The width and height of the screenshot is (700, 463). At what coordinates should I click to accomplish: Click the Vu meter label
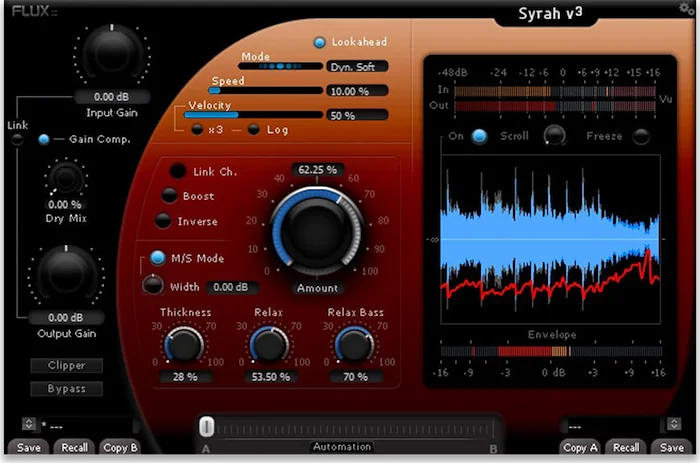point(665,99)
